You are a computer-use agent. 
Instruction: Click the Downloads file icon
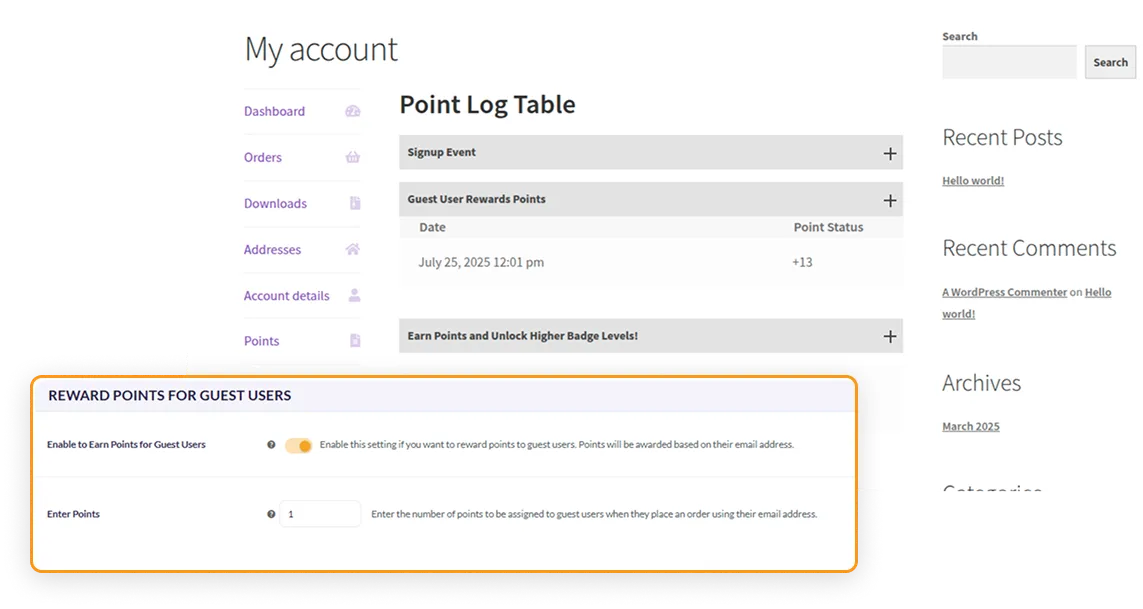(x=355, y=203)
